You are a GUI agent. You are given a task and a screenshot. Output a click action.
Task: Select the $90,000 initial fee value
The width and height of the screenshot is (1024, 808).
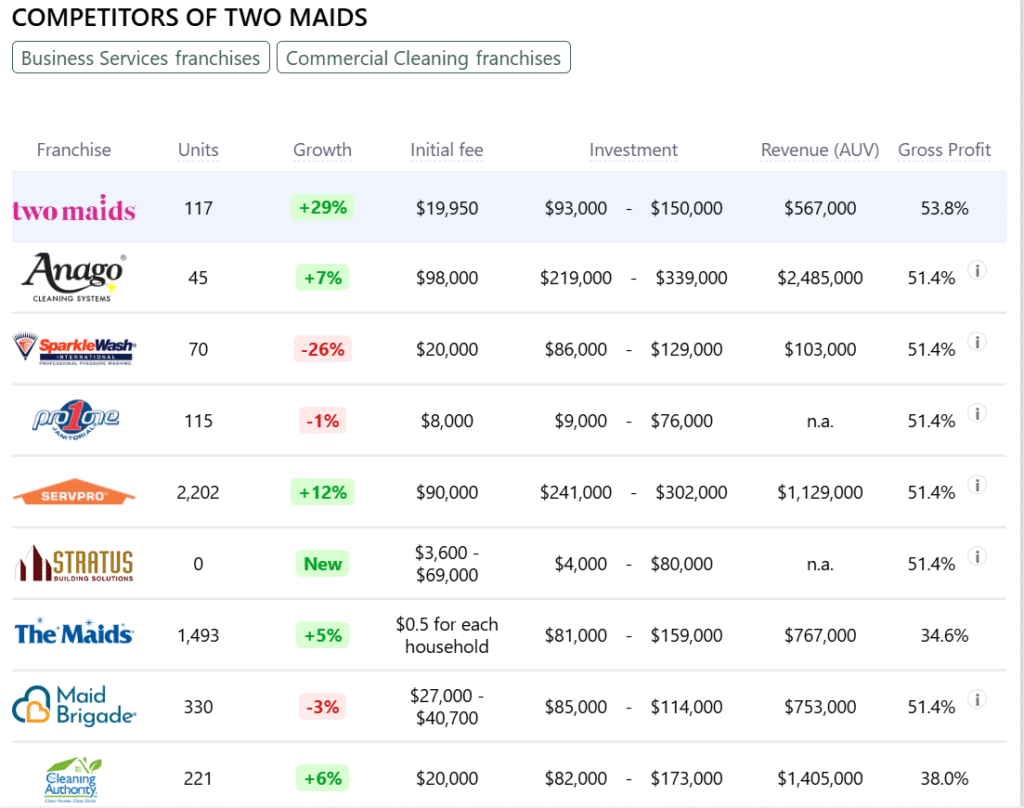(447, 492)
